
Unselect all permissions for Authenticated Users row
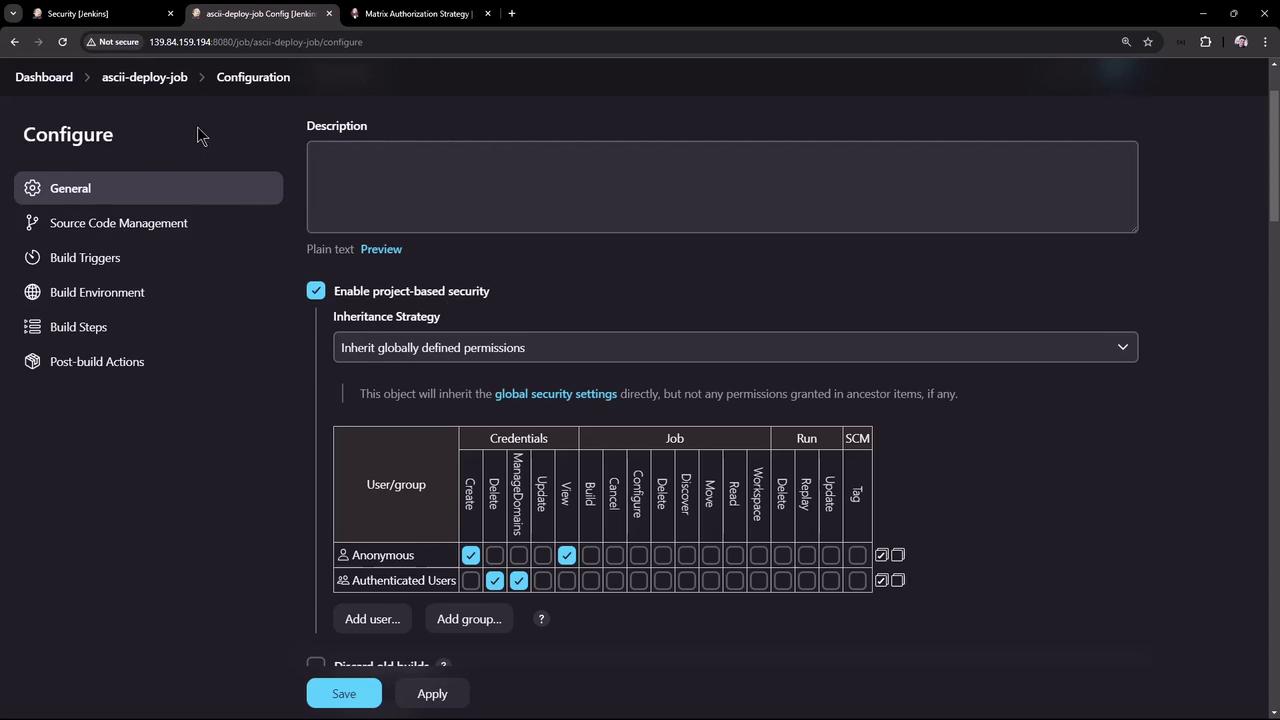pyautogui.click(x=898, y=580)
